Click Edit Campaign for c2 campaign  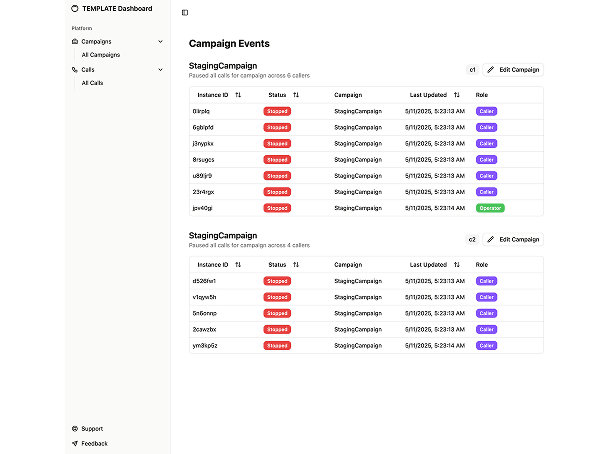(x=513, y=240)
